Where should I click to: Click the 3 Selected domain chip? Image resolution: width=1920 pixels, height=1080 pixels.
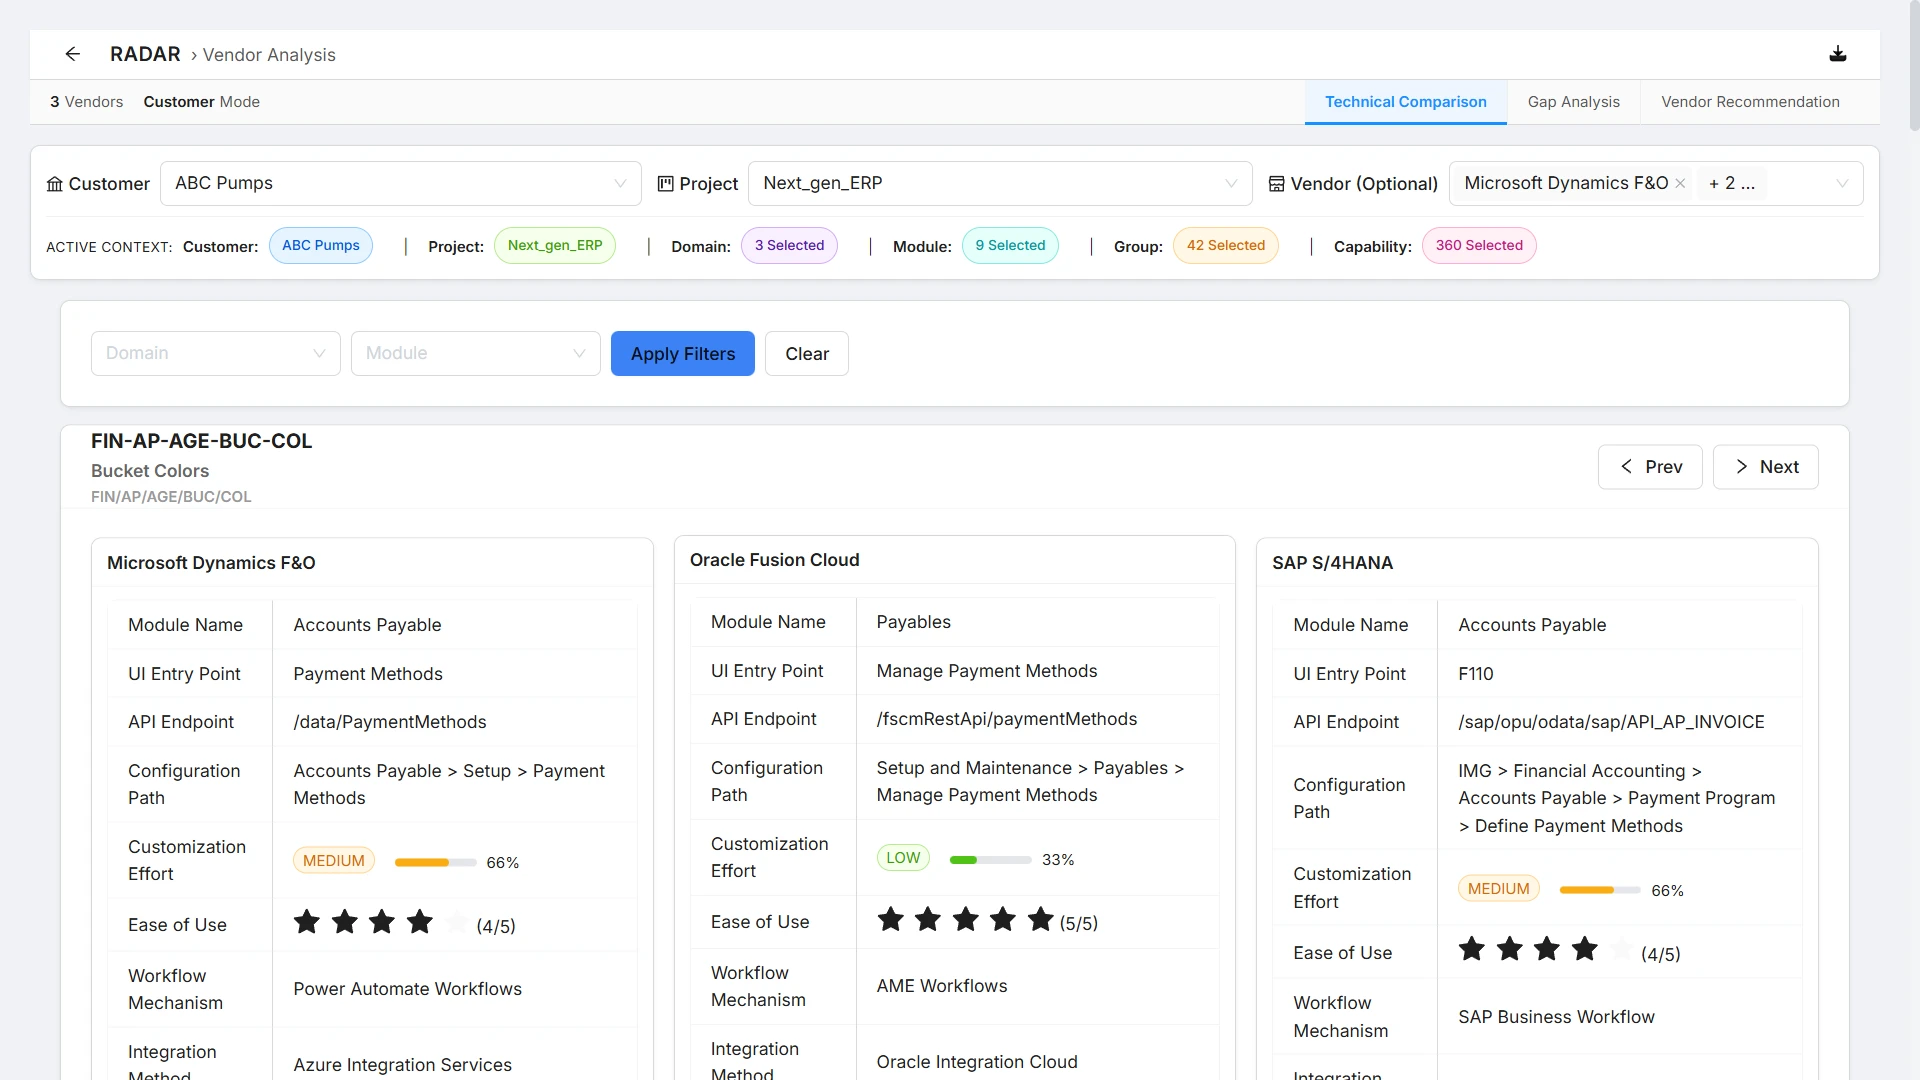(789, 245)
